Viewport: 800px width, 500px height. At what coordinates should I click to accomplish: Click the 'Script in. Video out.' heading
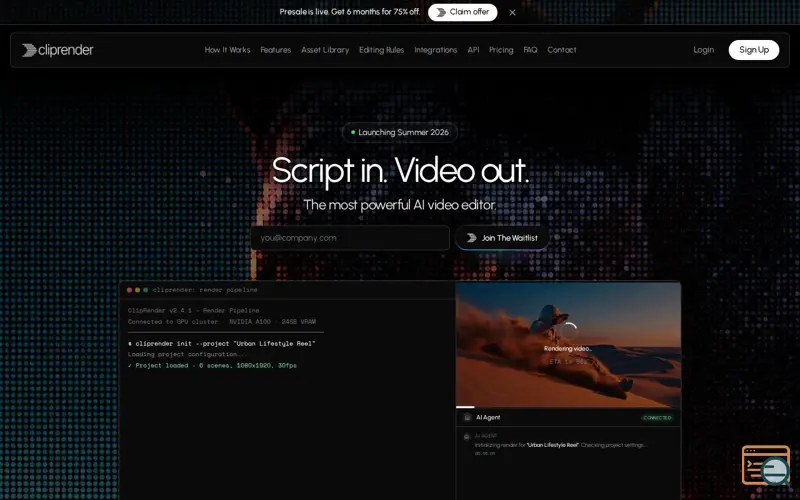pyautogui.click(x=400, y=170)
